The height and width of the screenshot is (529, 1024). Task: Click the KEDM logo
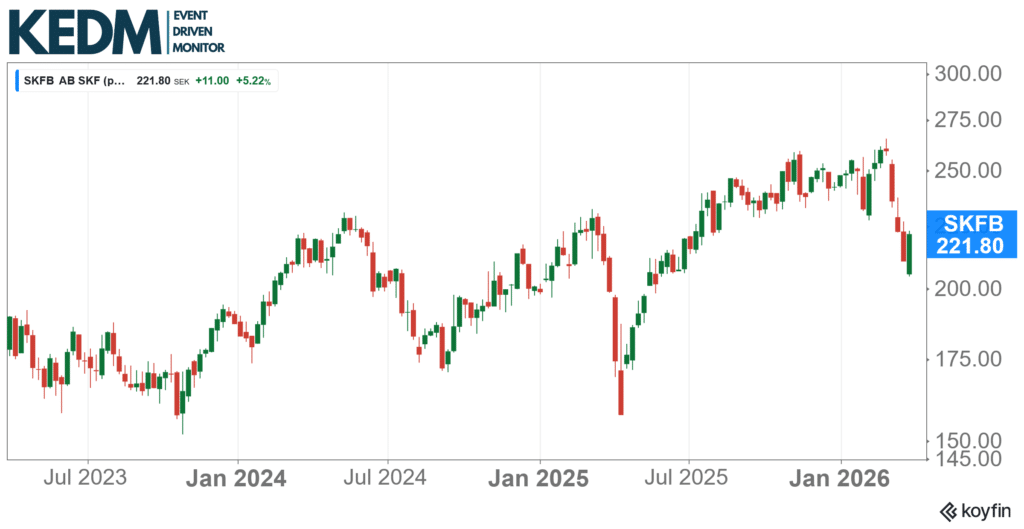coord(83,31)
